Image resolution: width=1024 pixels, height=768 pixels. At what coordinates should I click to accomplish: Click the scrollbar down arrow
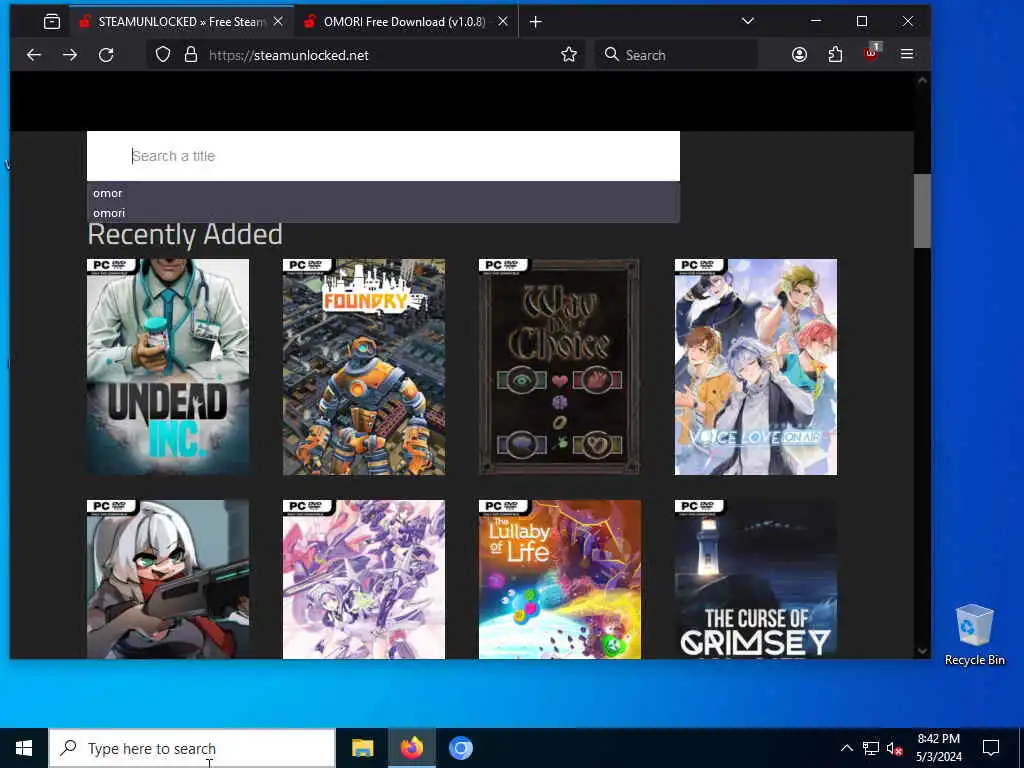point(922,650)
